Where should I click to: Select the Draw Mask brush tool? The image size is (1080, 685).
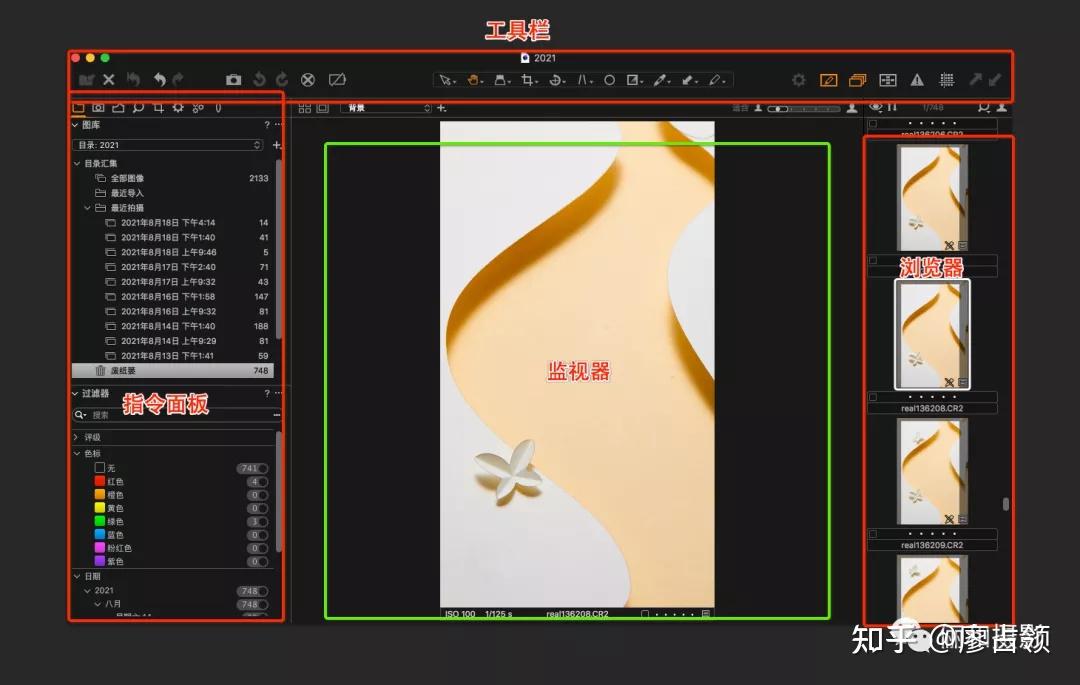pyautogui.click(x=688, y=80)
